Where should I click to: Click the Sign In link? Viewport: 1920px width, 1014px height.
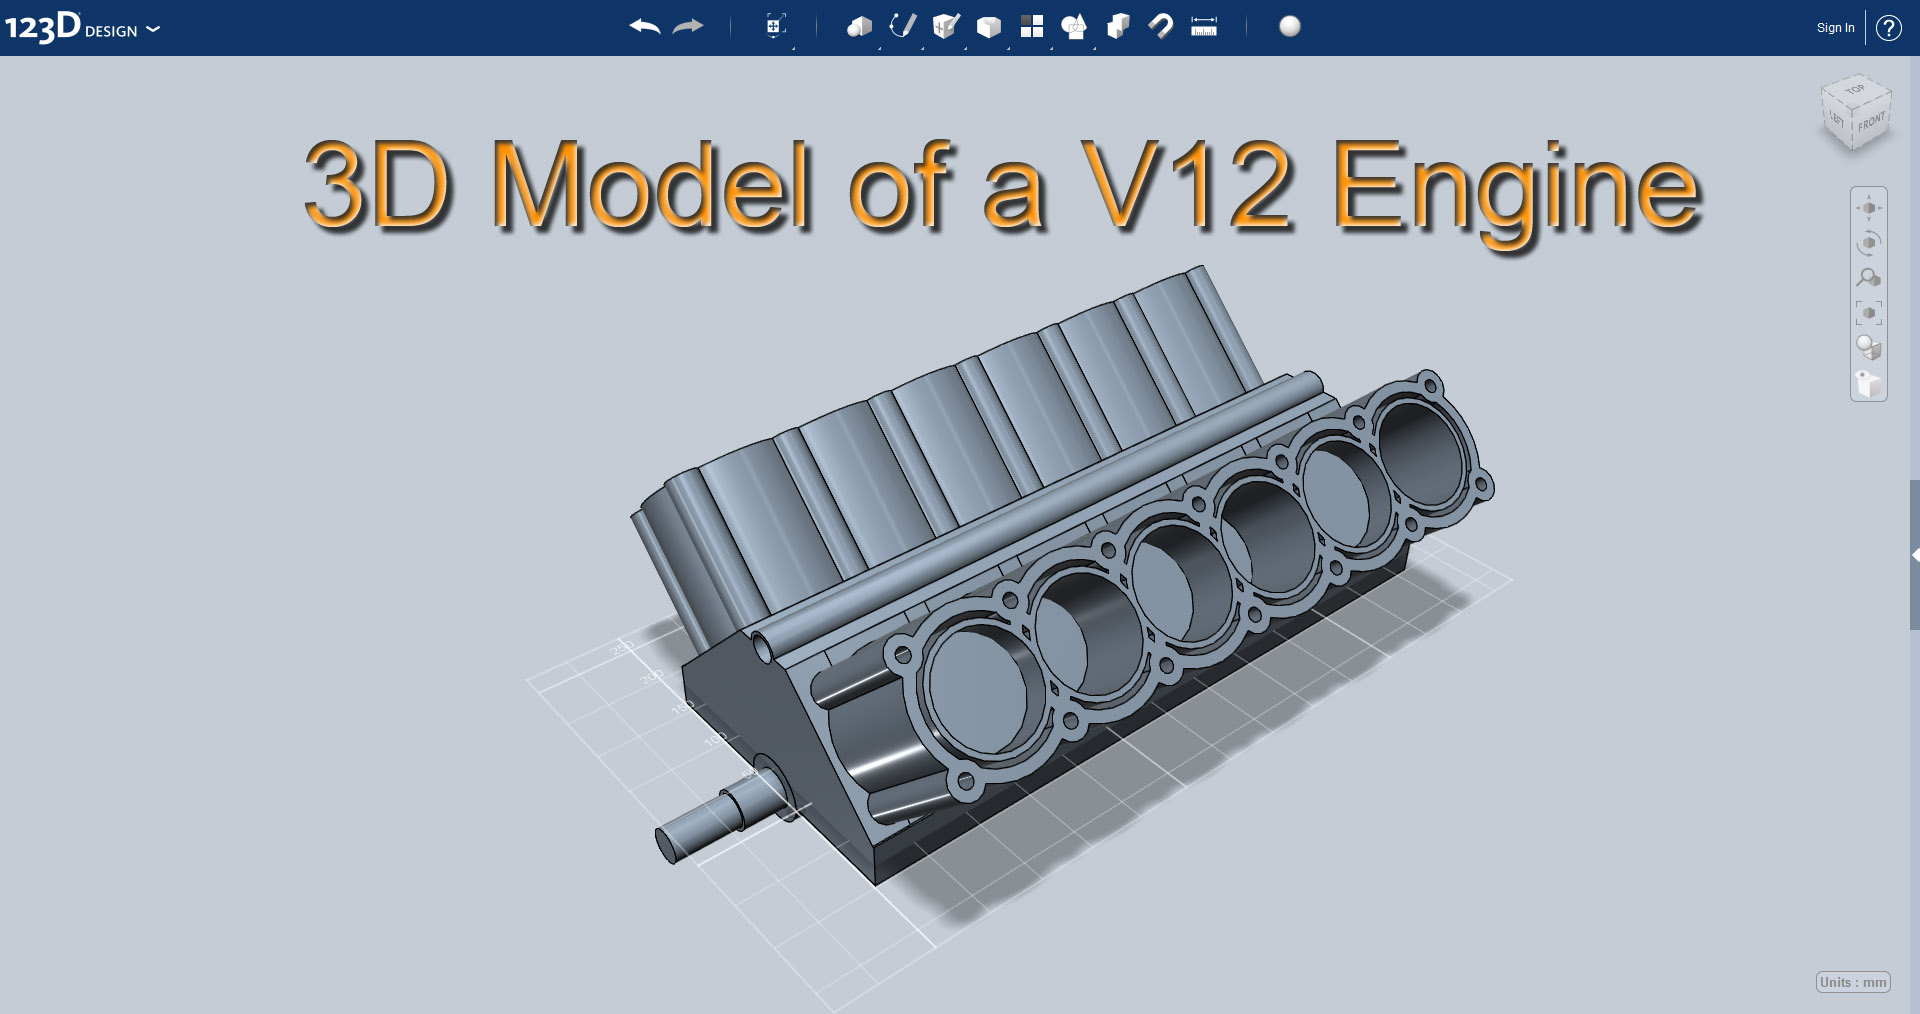(x=1835, y=28)
